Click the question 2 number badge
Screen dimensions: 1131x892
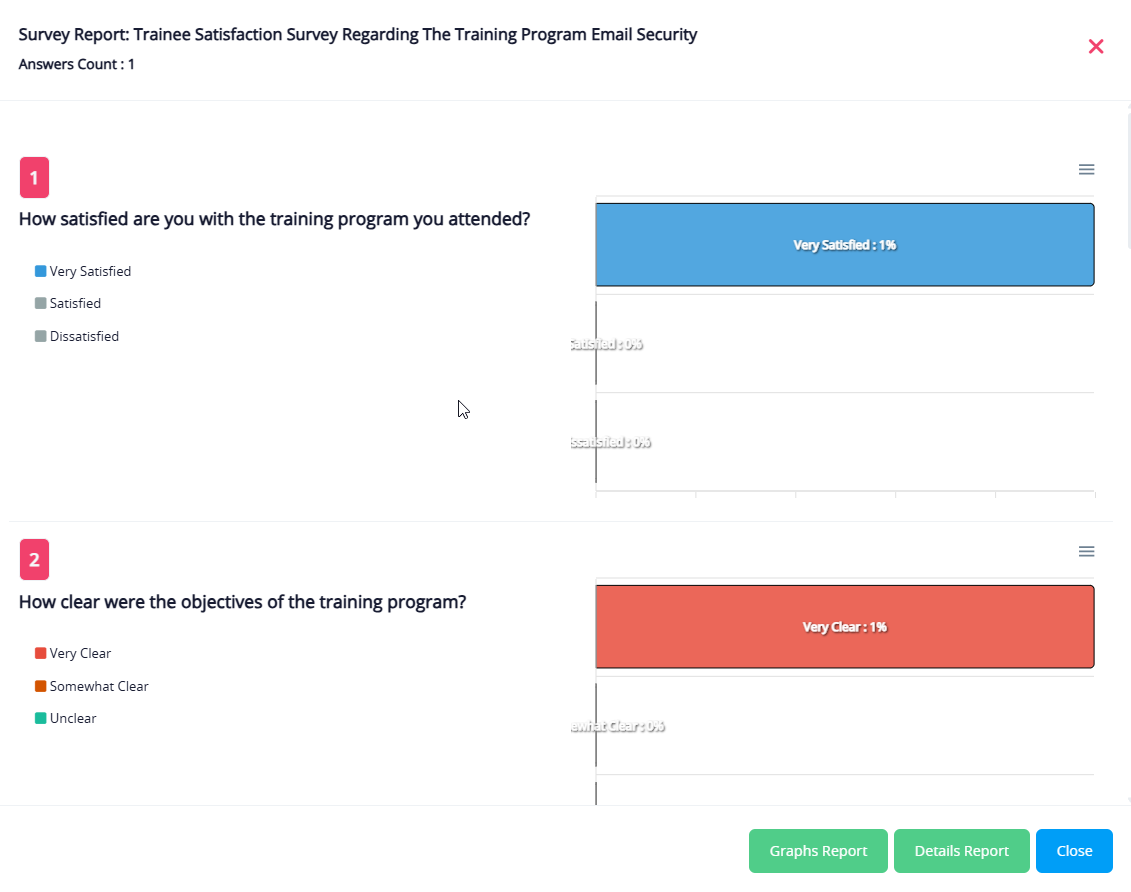tap(34, 560)
